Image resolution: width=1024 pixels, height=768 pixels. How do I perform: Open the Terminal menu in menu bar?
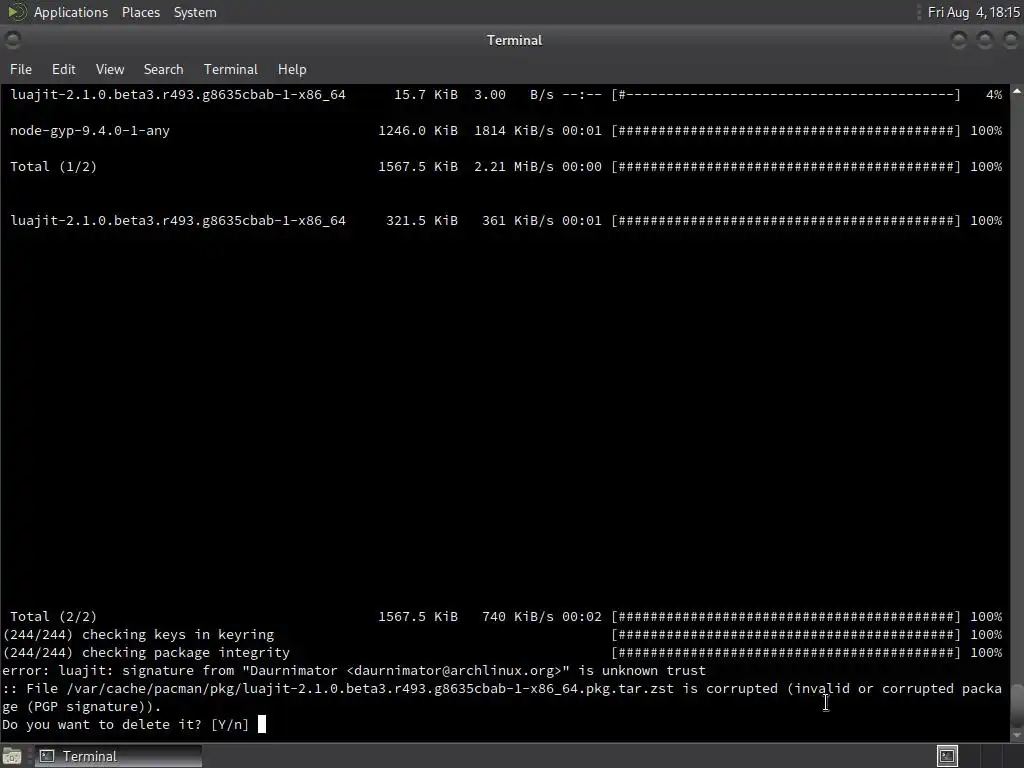tap(231, 69)
